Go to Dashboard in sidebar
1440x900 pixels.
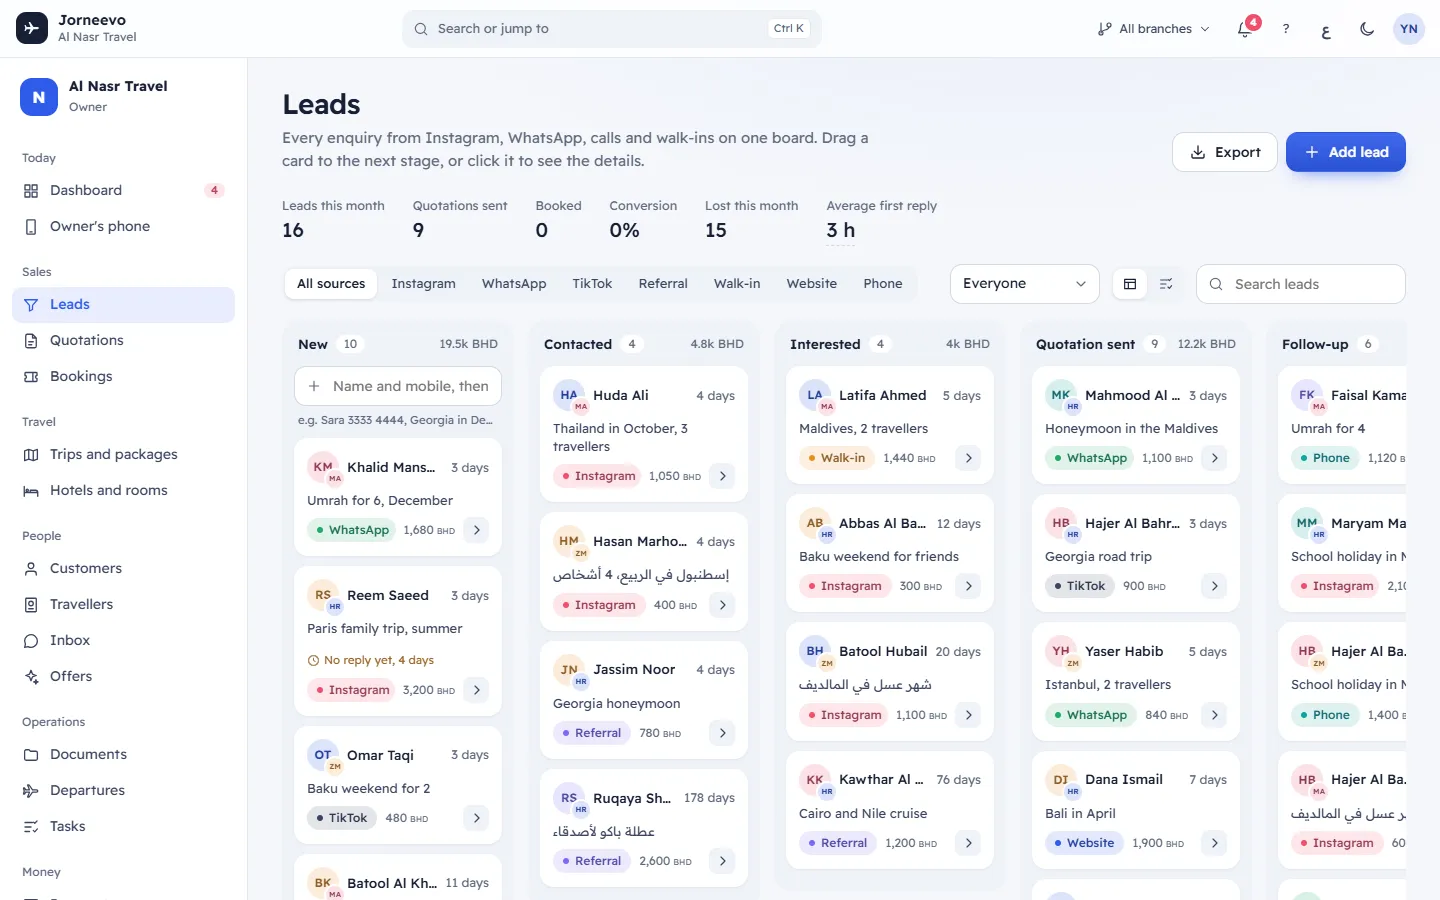[x=123, y=190]
